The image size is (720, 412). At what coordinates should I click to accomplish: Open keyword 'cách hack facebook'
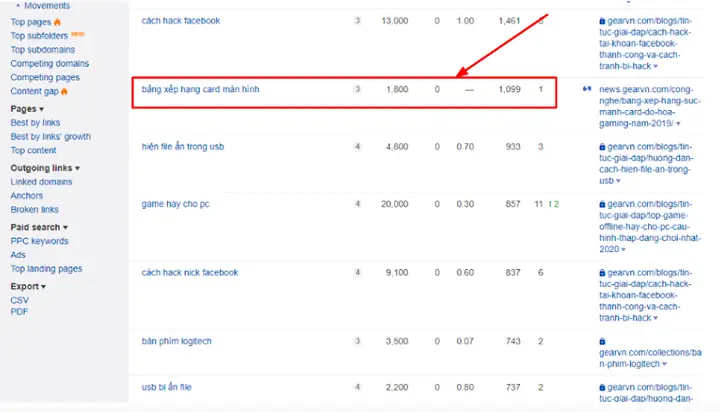point(180,21)
